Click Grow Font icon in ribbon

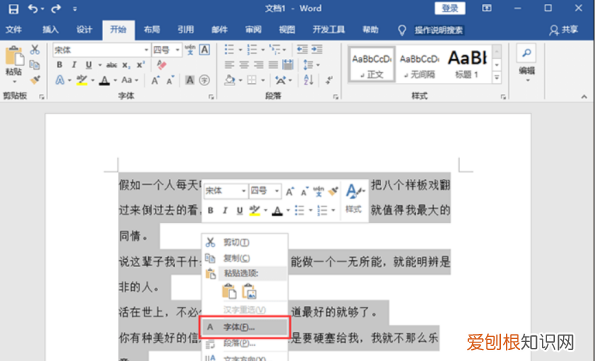tap(155, 80)
